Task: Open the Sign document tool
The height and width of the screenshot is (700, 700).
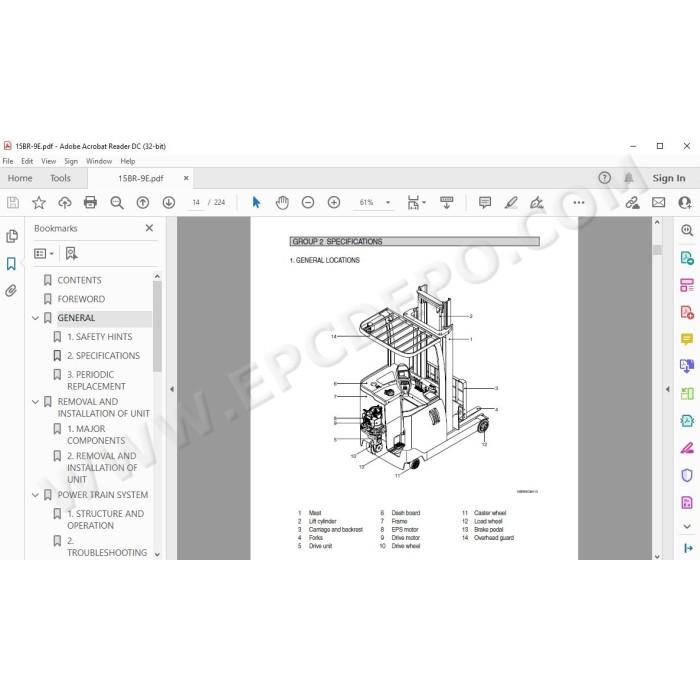Action: (x=537, y=203)
